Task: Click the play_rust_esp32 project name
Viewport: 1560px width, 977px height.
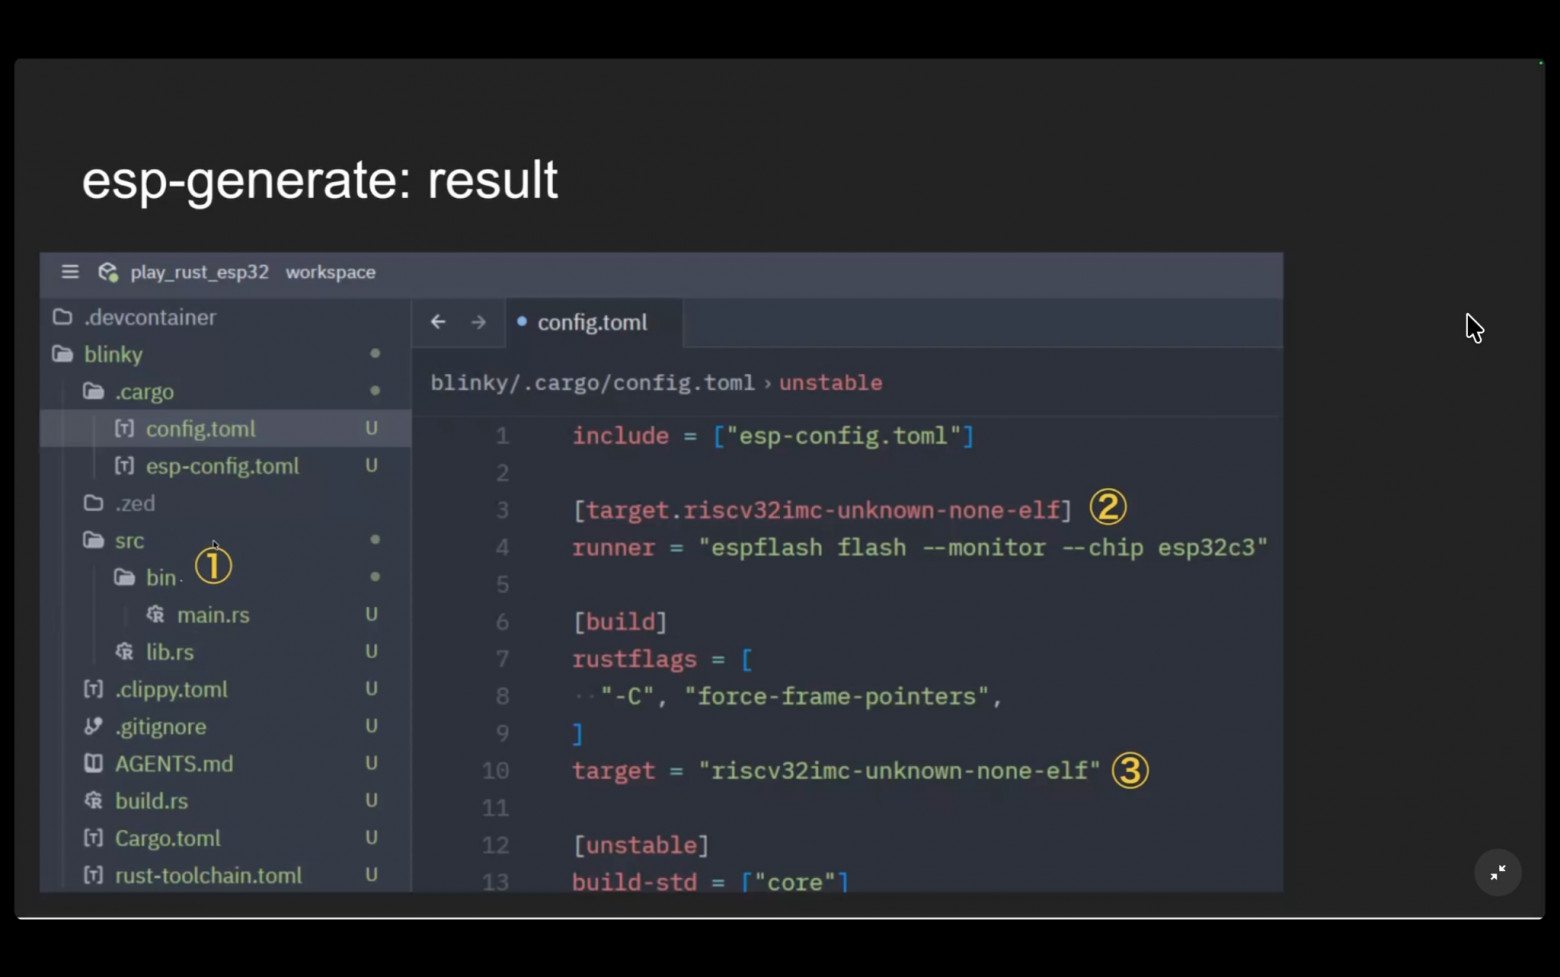Action: pyautogui.click(x=199, y=272)
